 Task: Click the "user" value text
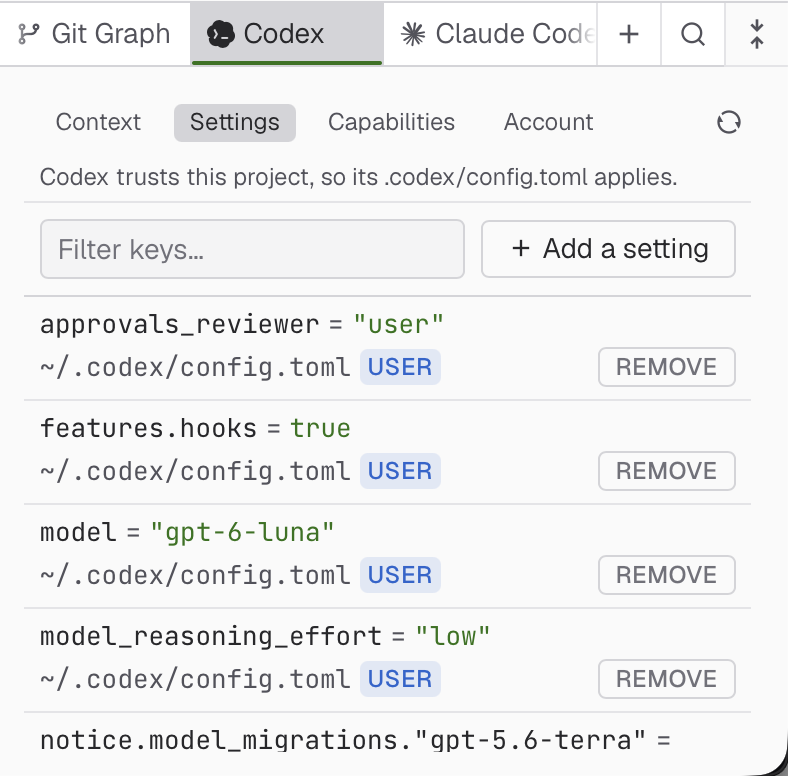tap(399, 325)
